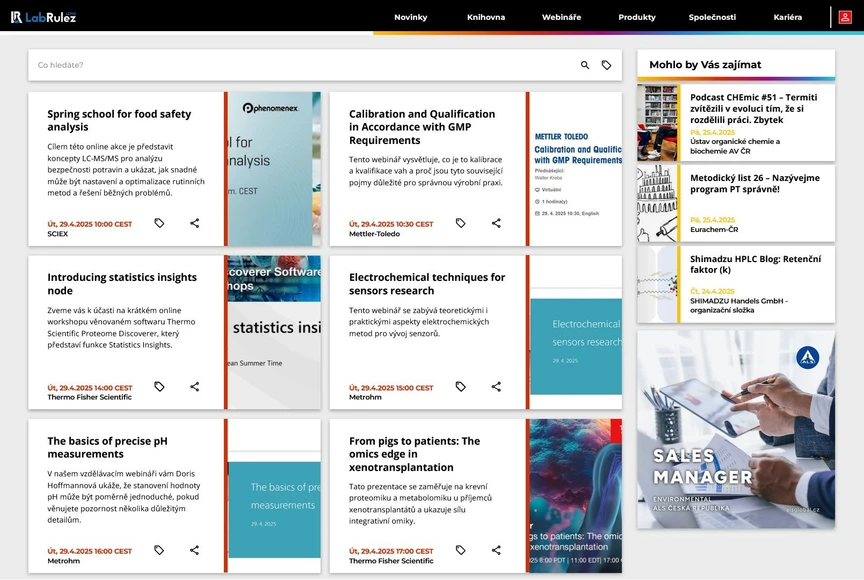
Task: Bookmark the Spring school for food safety webinar
Action: [x=159, y=222]
